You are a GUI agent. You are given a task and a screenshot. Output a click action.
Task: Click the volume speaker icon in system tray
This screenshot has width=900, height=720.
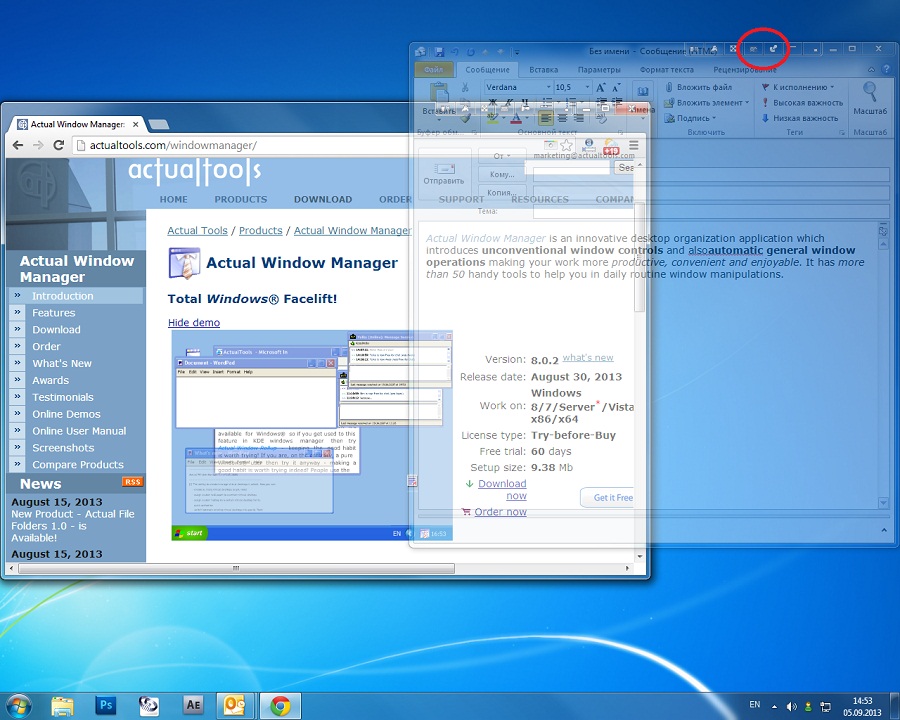coord(792,706)
